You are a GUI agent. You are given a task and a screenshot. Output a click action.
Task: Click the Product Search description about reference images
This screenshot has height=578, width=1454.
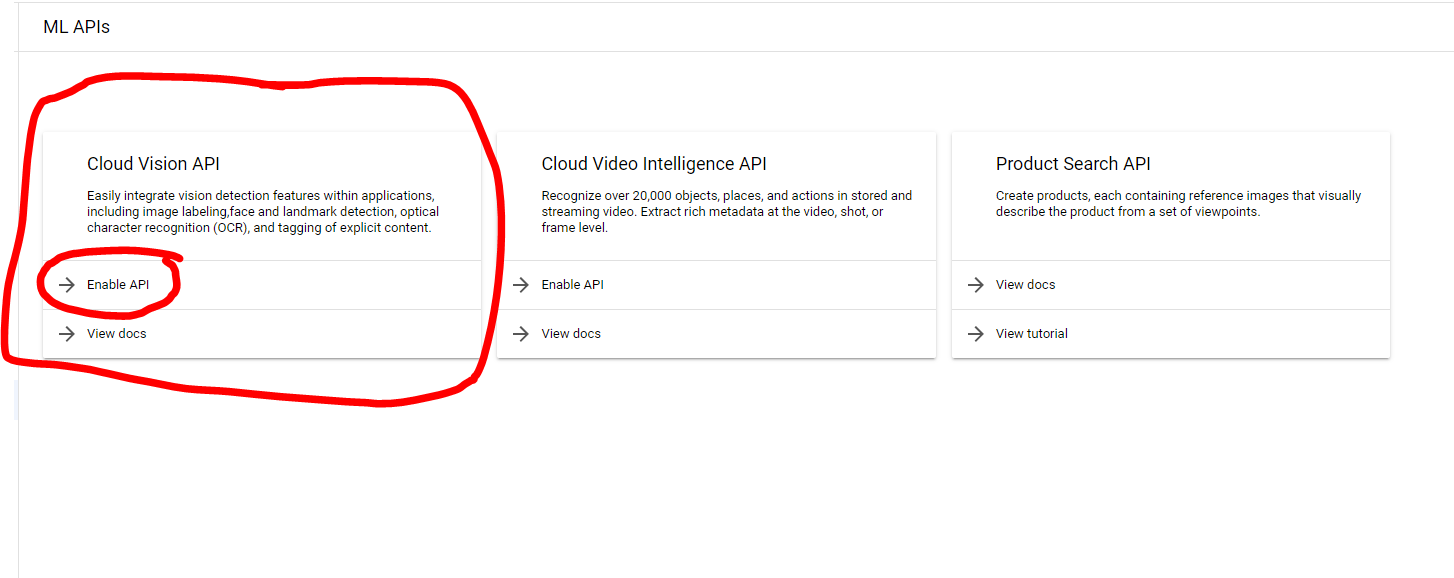pyautogui.click(x=1178, y=204)
